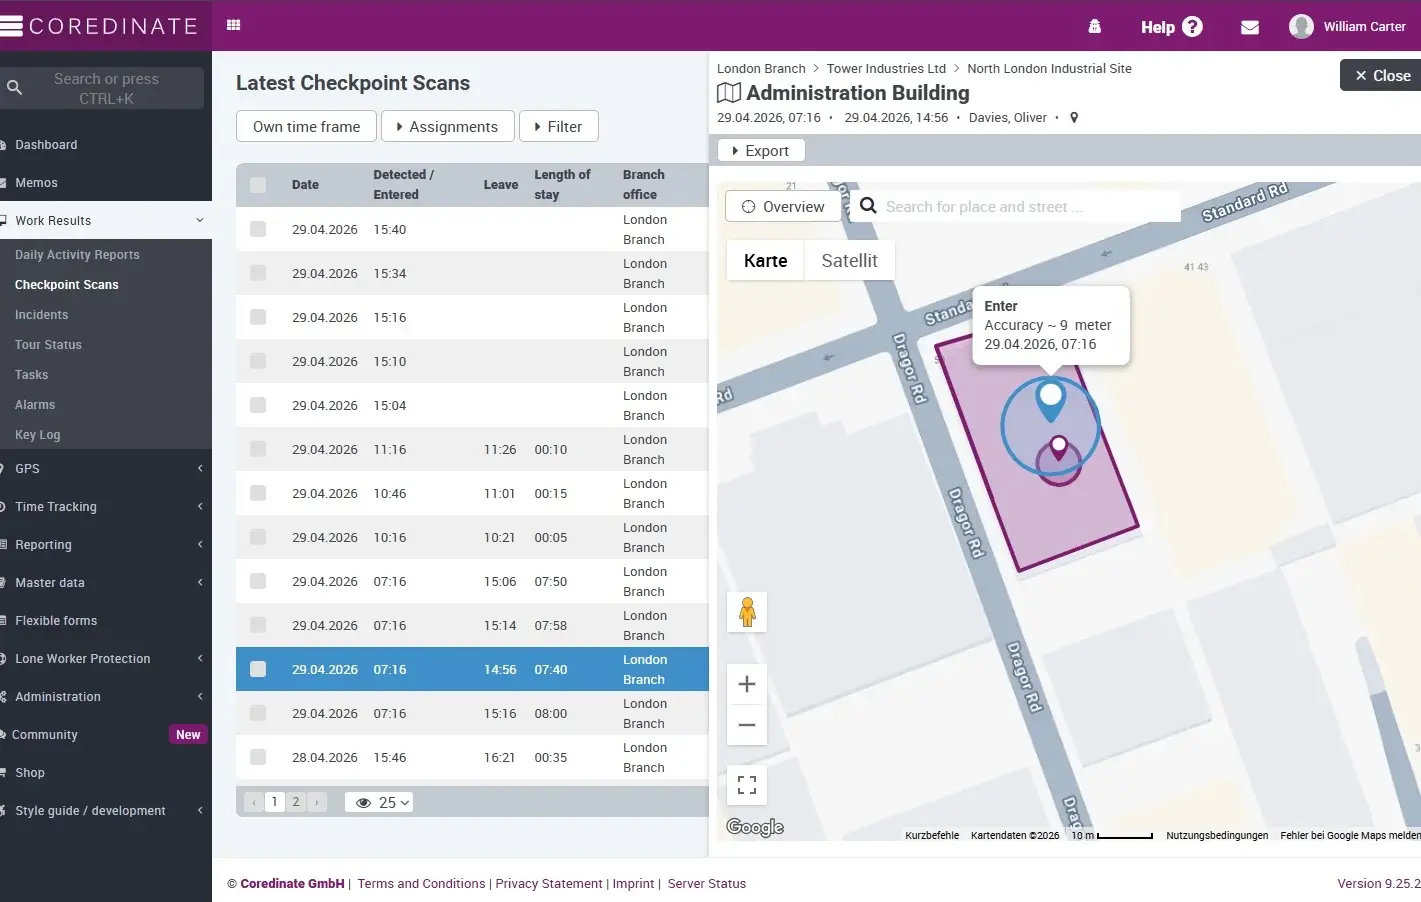
Task: Open the Key Log page
Action: (38, 435)
